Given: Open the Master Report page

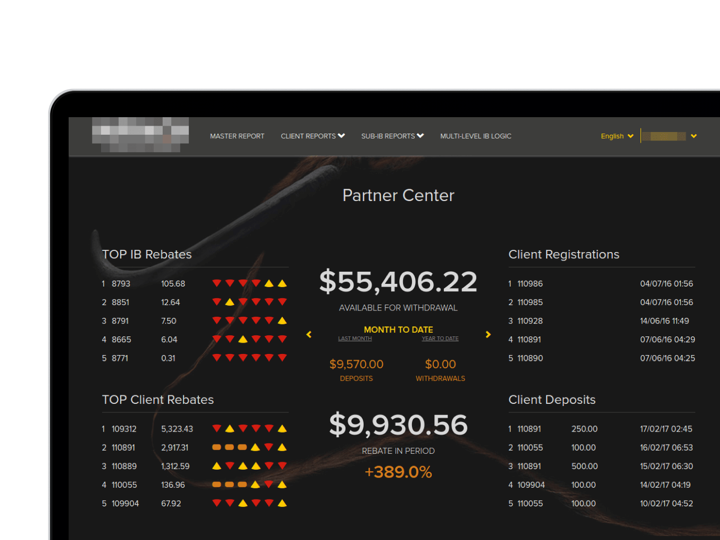Looking at the screenshot, I should (x=237, y=136).
